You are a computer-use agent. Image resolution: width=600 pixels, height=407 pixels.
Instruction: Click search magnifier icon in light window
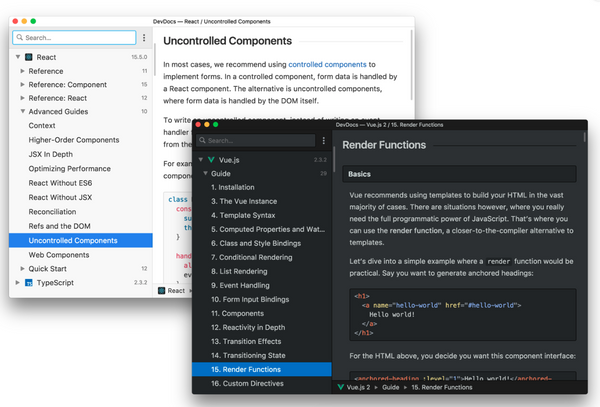[x=20, y=37]
